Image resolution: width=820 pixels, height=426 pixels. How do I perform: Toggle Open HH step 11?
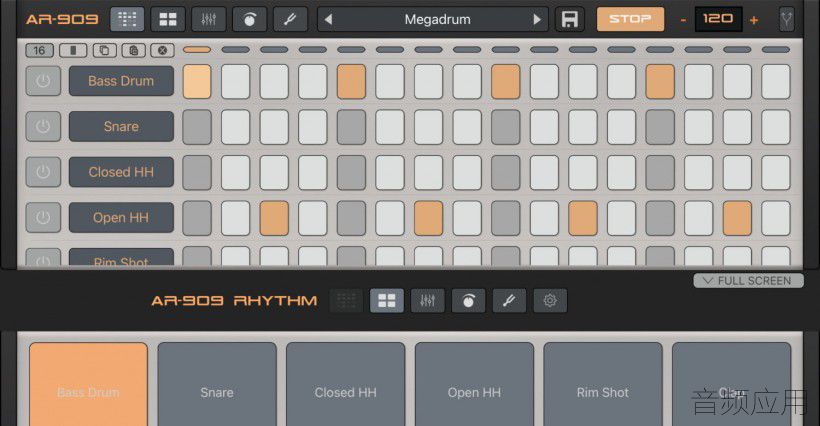point(583,218)
